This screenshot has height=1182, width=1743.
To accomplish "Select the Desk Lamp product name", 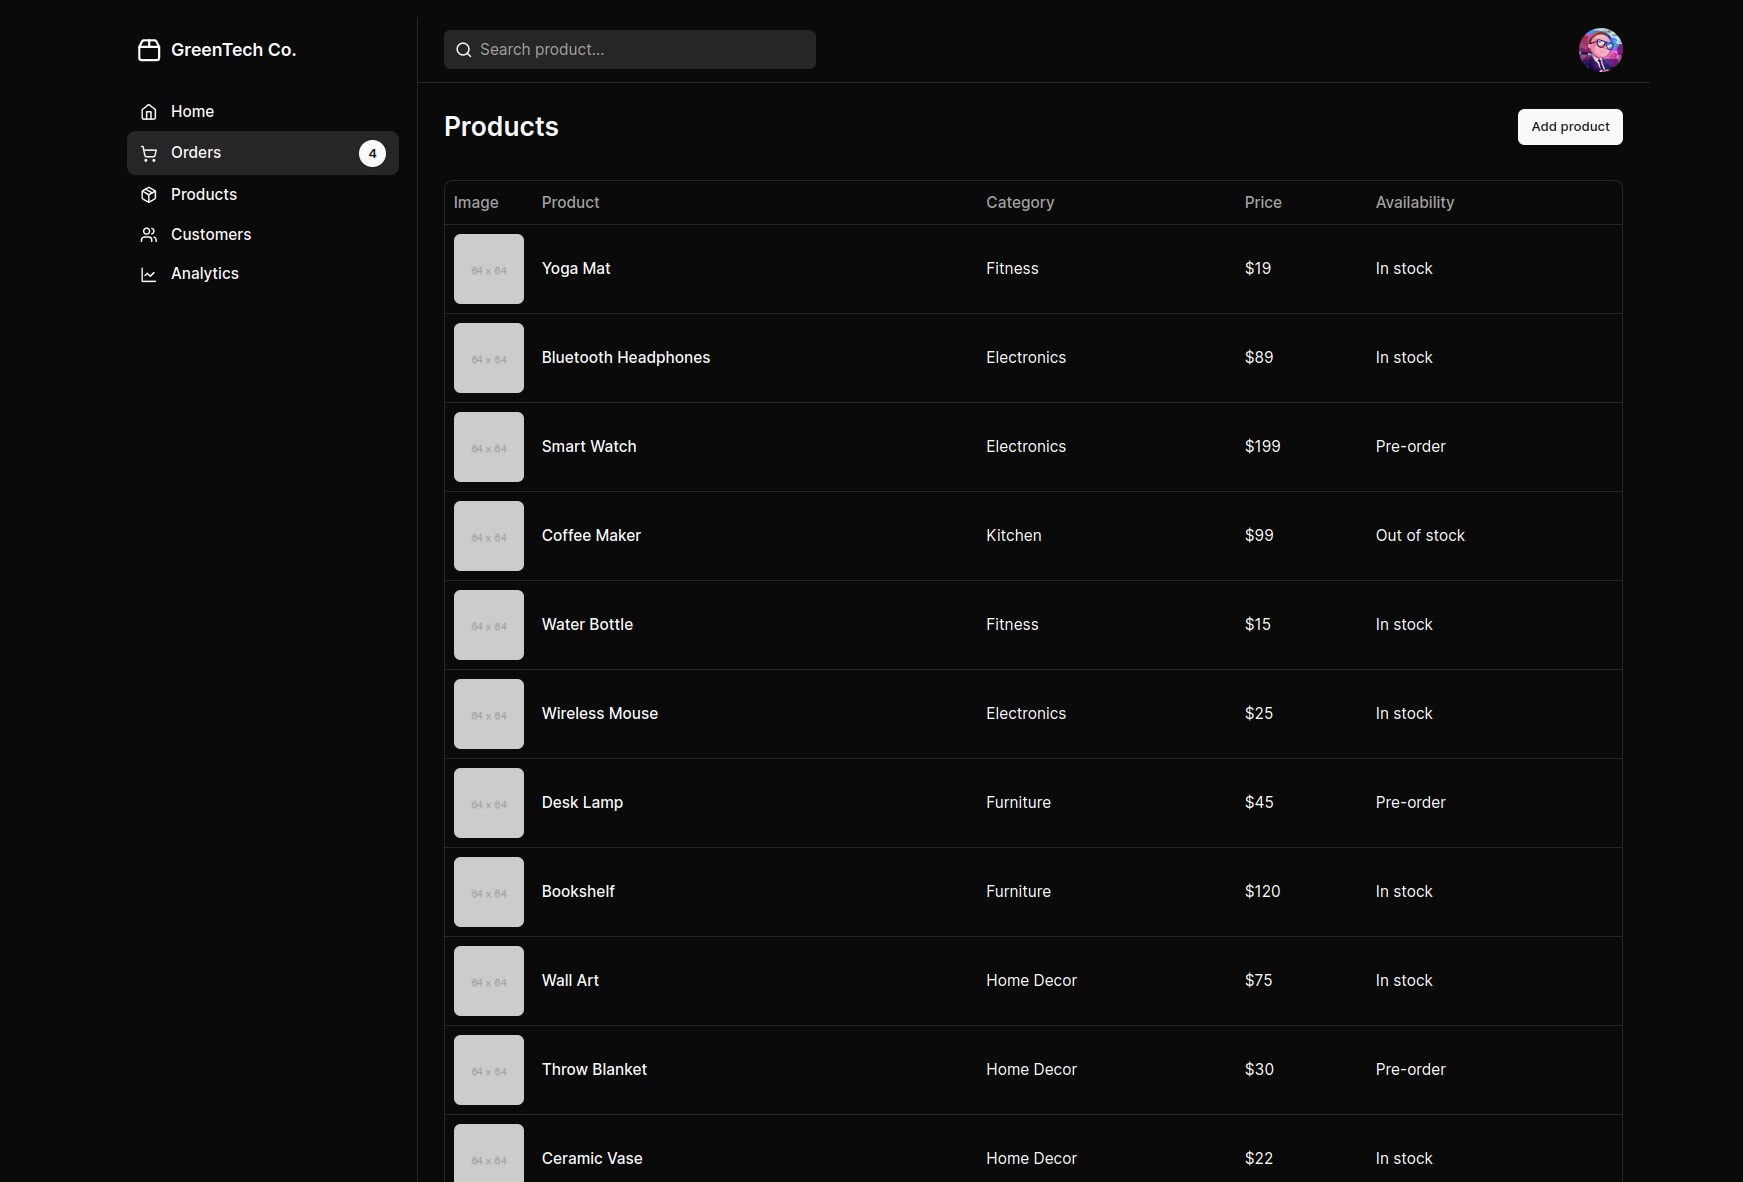I will pyautogui.click(x=582, y=803).
